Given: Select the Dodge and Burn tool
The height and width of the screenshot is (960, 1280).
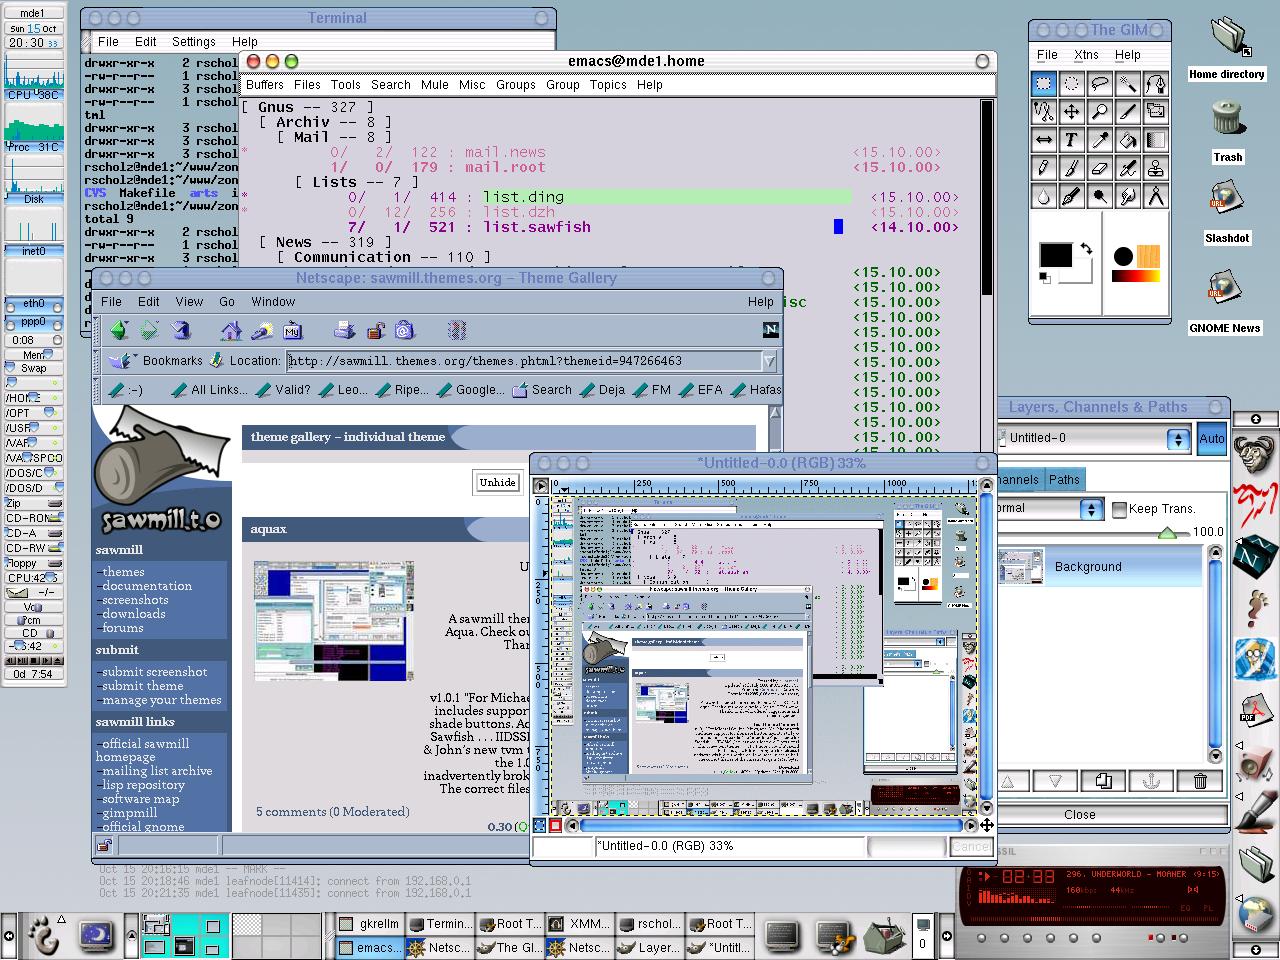Looking at the screenshot, I should tap(1099, 196).
